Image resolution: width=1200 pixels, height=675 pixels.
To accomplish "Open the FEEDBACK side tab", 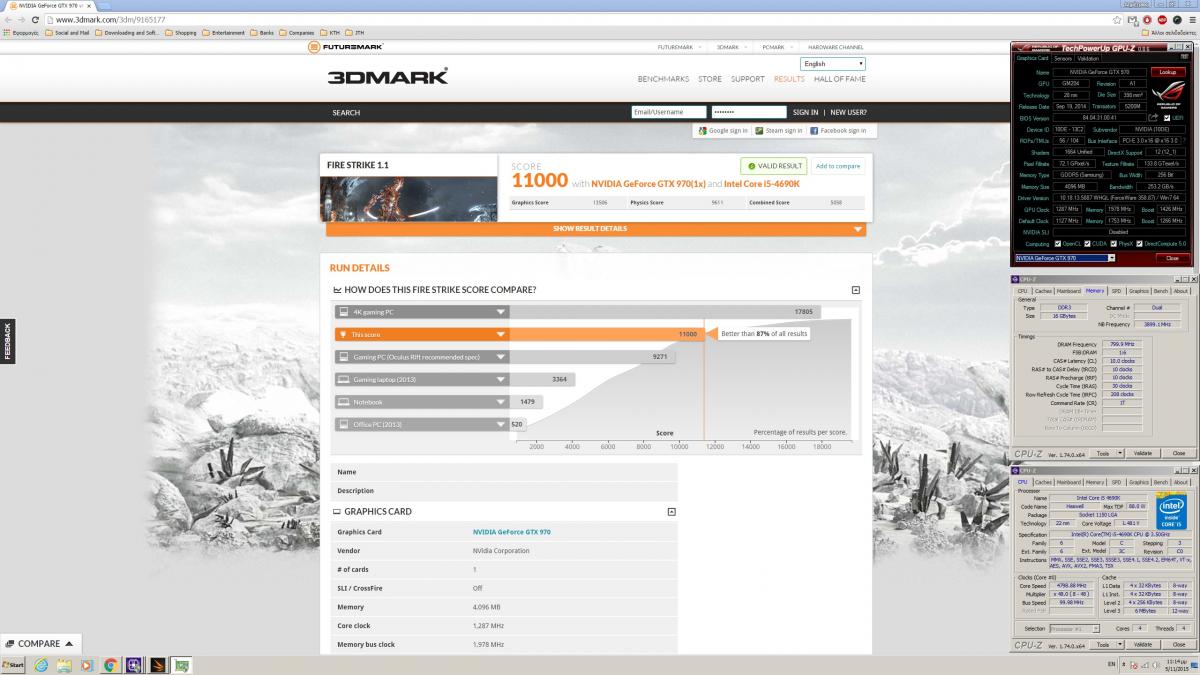I will point(7,341).
